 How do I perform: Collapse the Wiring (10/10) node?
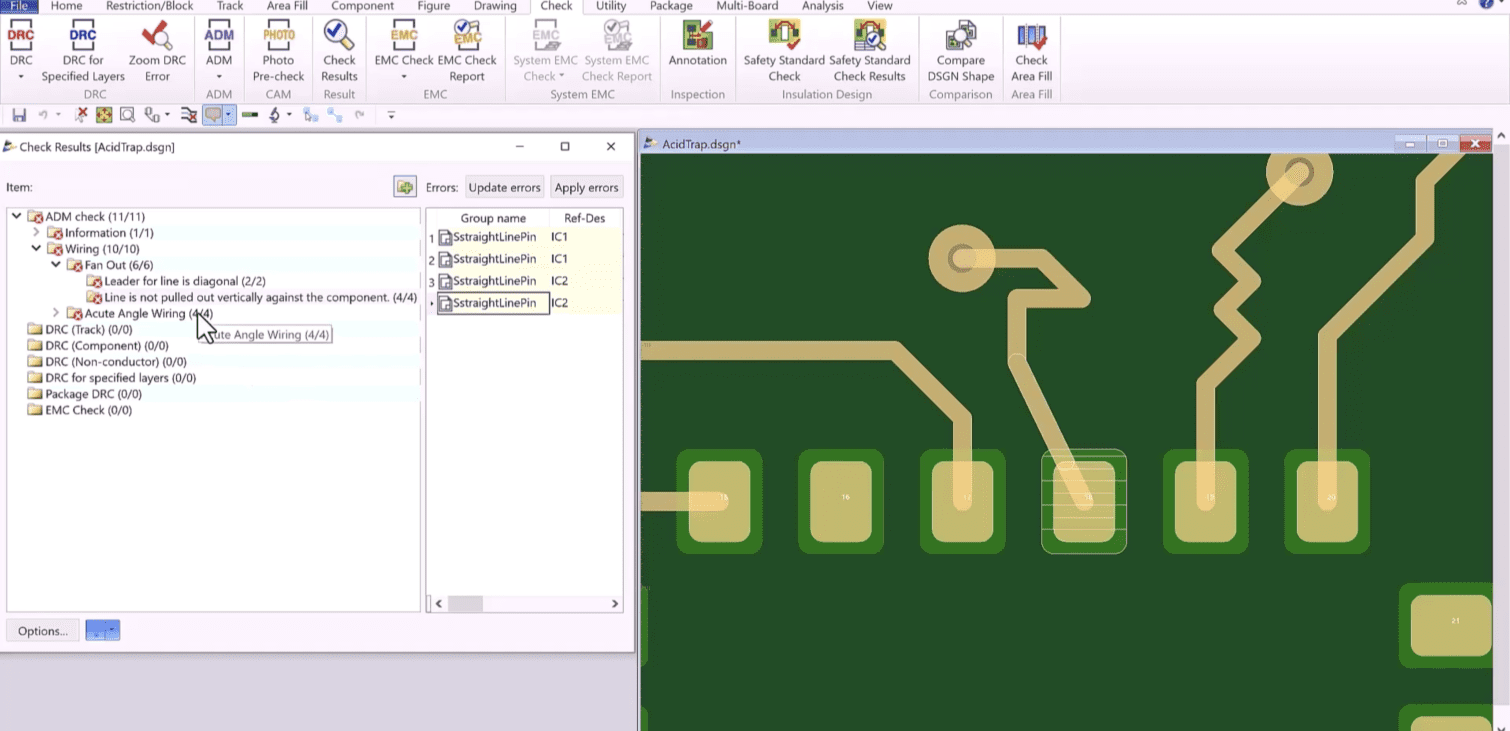37,248
